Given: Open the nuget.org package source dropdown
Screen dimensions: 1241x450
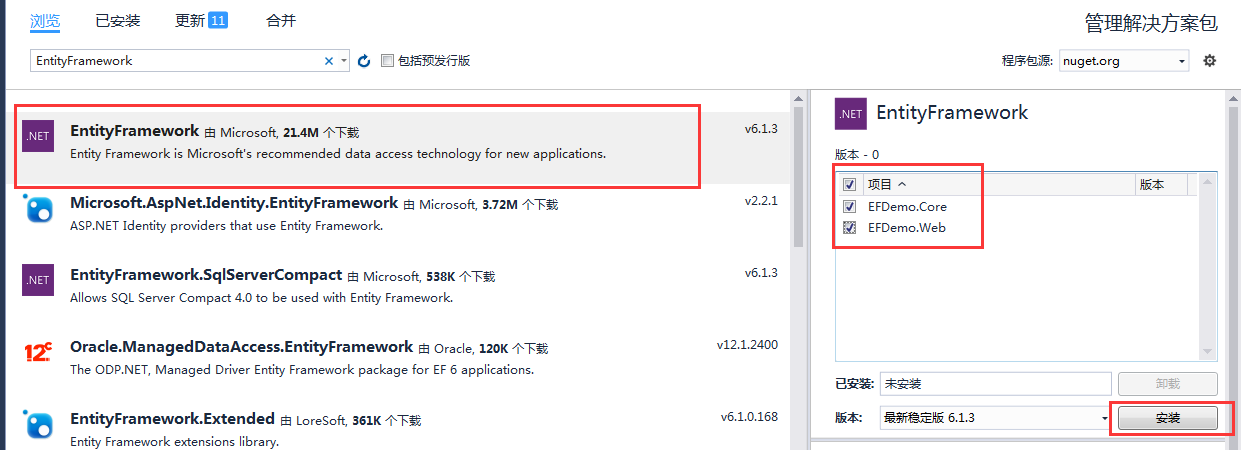Looking at the screenshot, I should pyautogui.click(x=1182, y=61).
